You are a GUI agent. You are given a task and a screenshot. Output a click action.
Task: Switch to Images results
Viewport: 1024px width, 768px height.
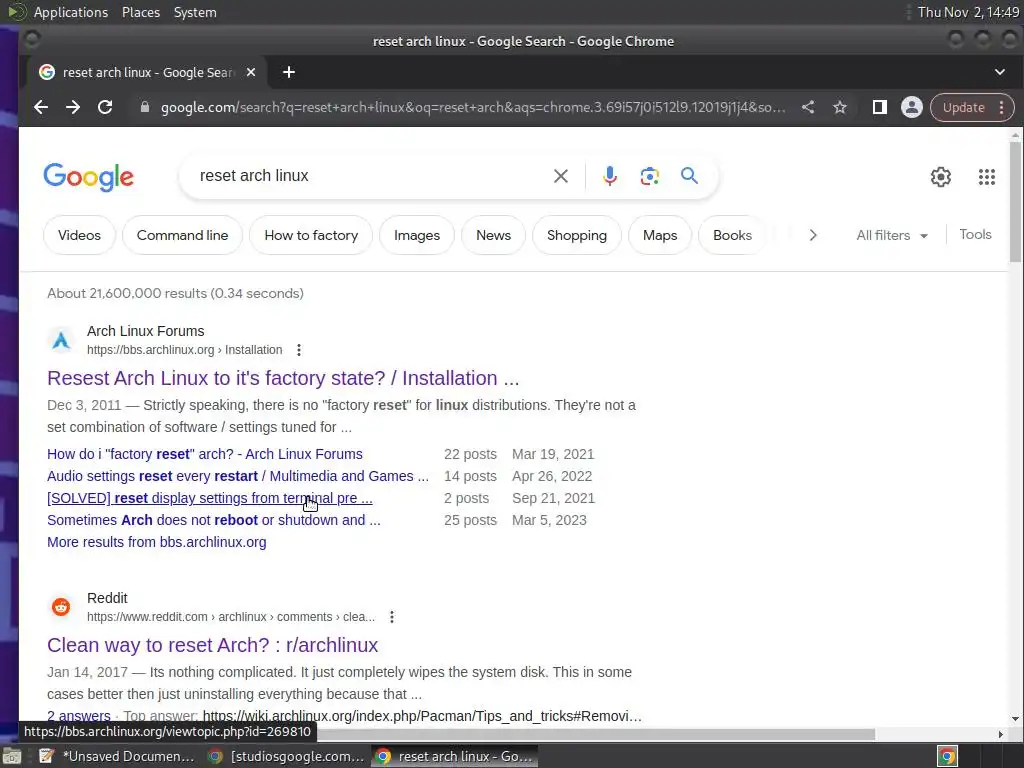[x=417, y=235]
